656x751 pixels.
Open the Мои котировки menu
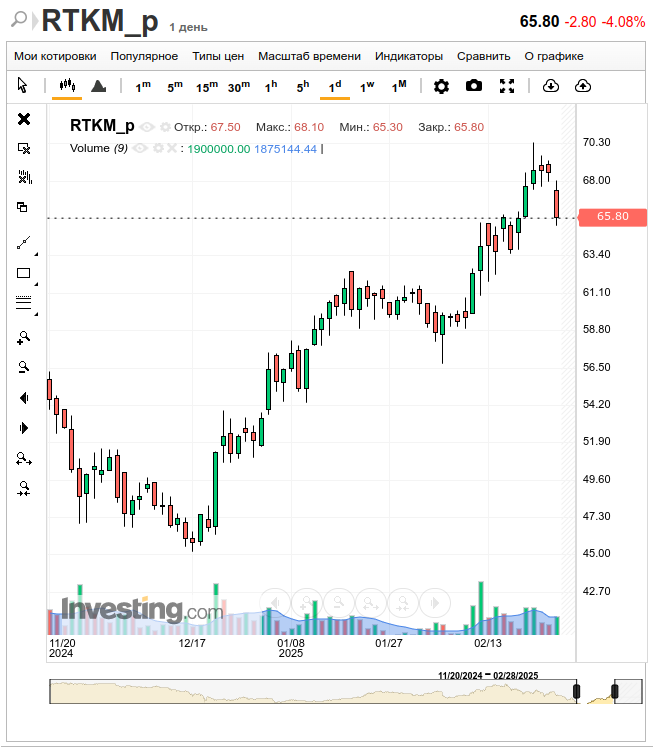point(55,56)
